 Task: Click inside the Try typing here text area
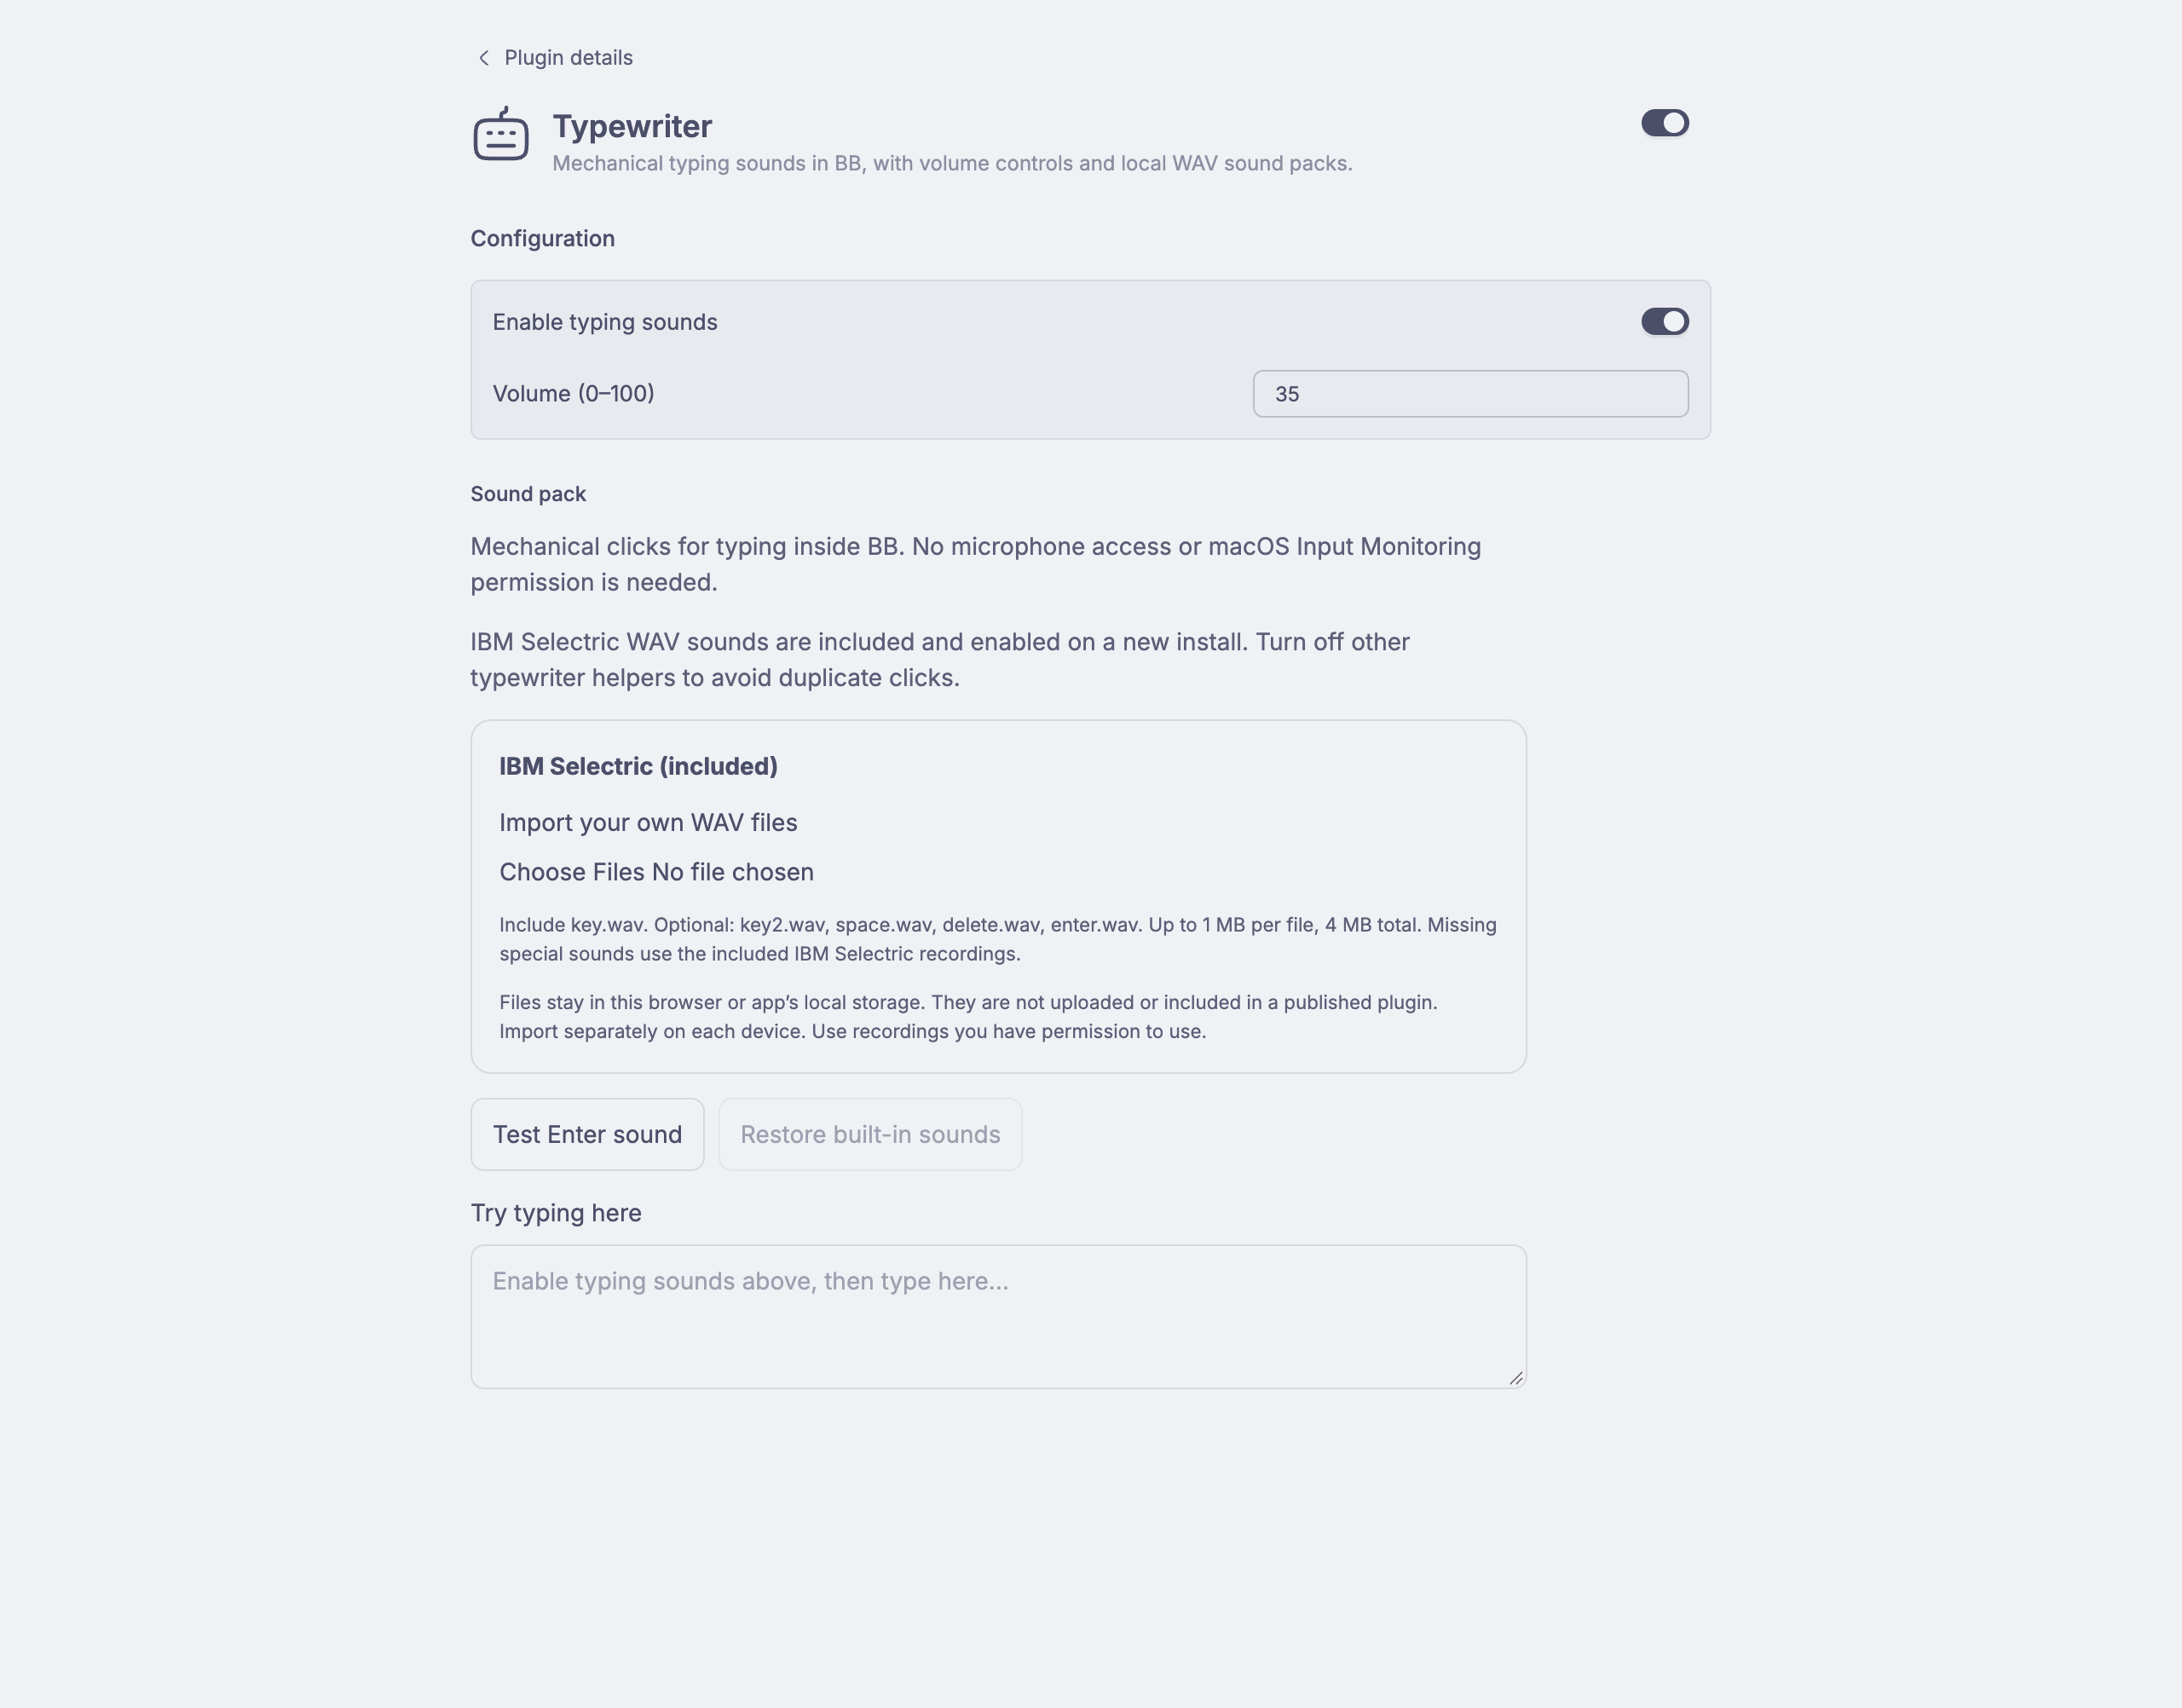pos(998,1316)
